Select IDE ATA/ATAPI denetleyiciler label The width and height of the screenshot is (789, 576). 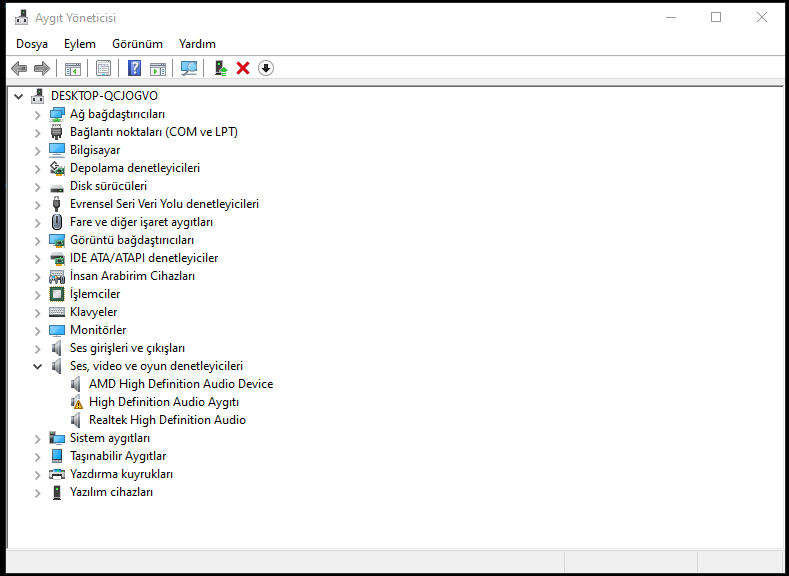click(144, 258)
